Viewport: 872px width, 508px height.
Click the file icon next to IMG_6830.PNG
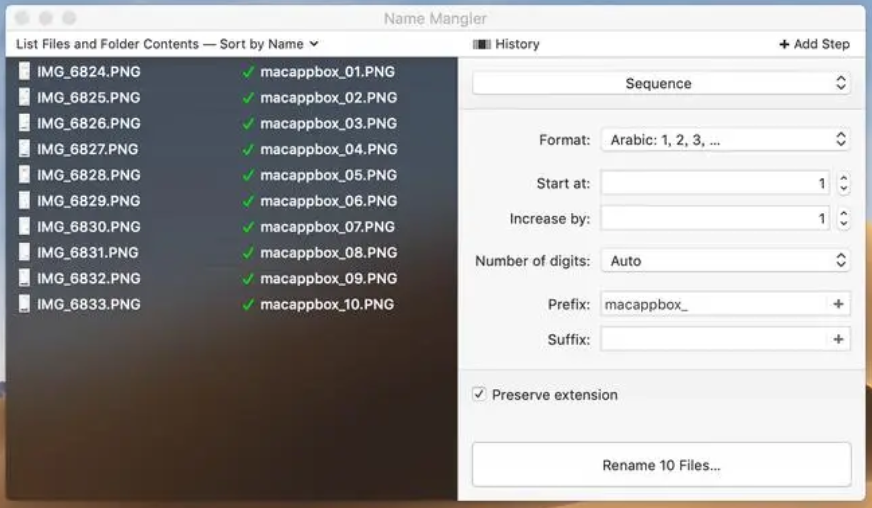24,226
